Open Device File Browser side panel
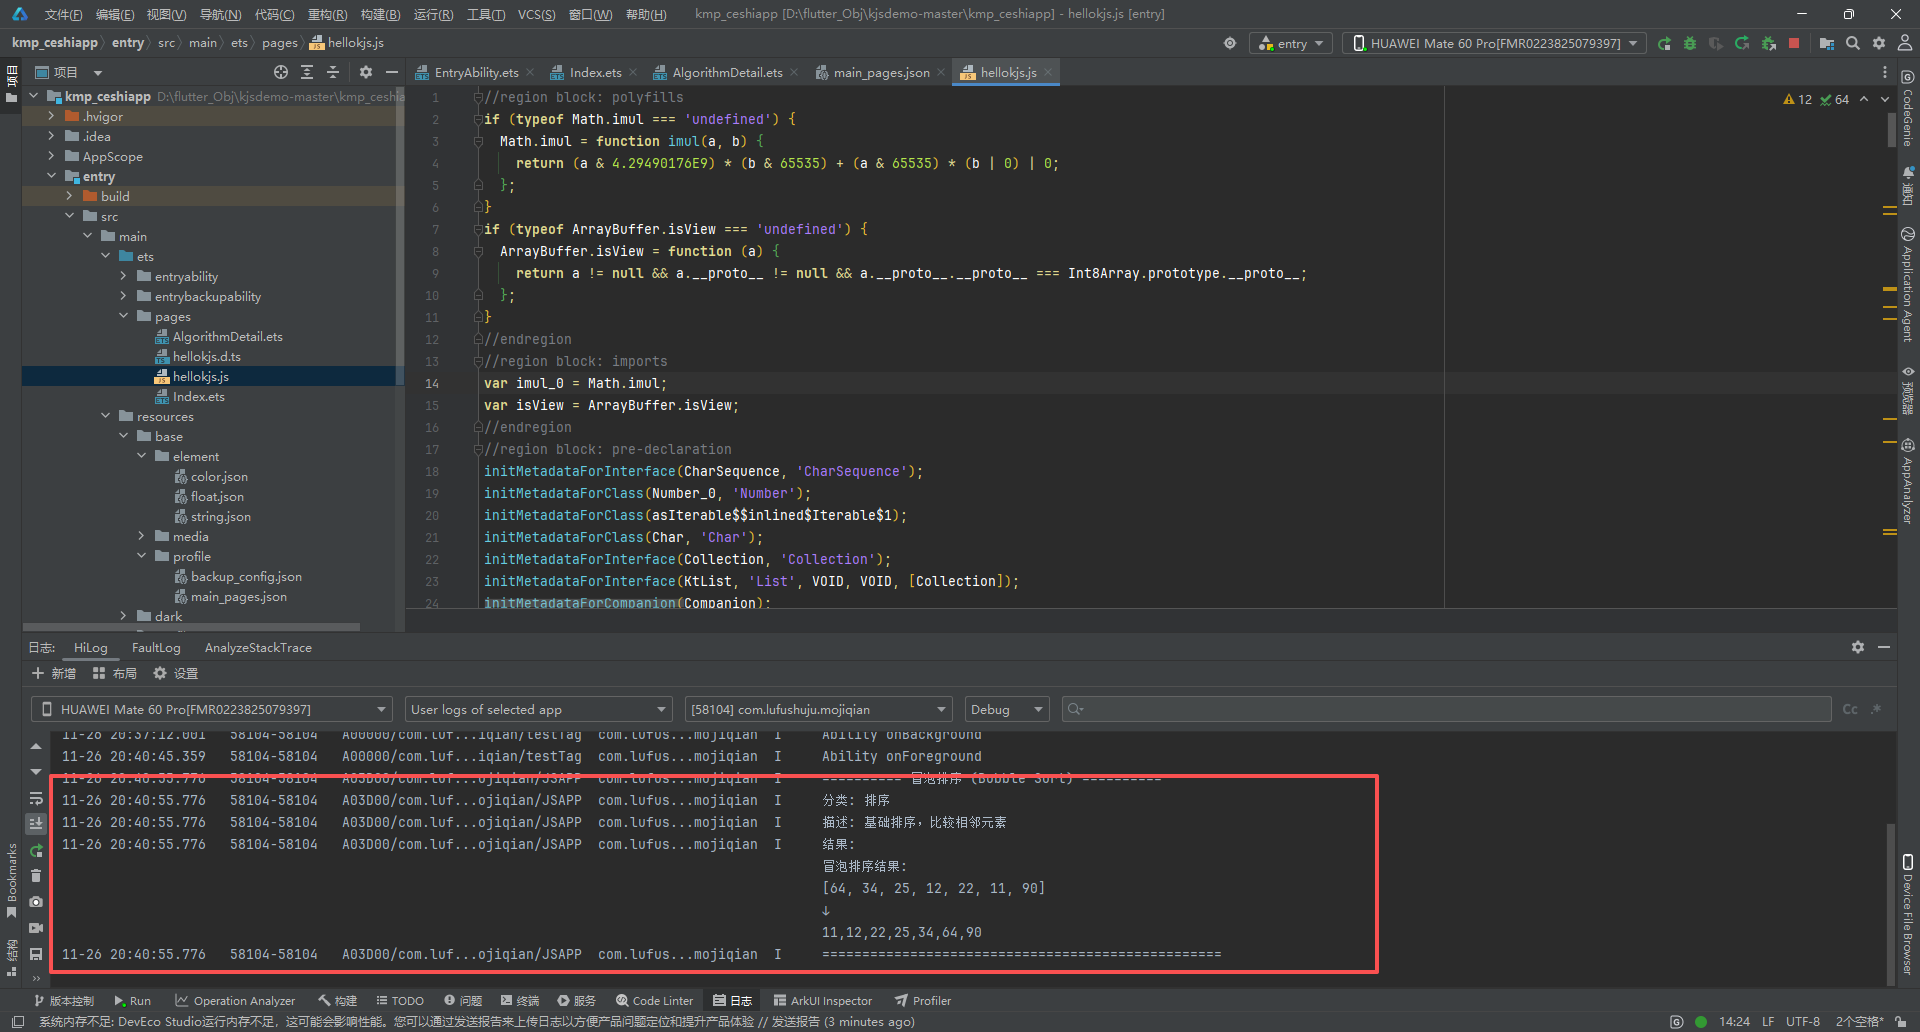 click(x=1907, y=914)
